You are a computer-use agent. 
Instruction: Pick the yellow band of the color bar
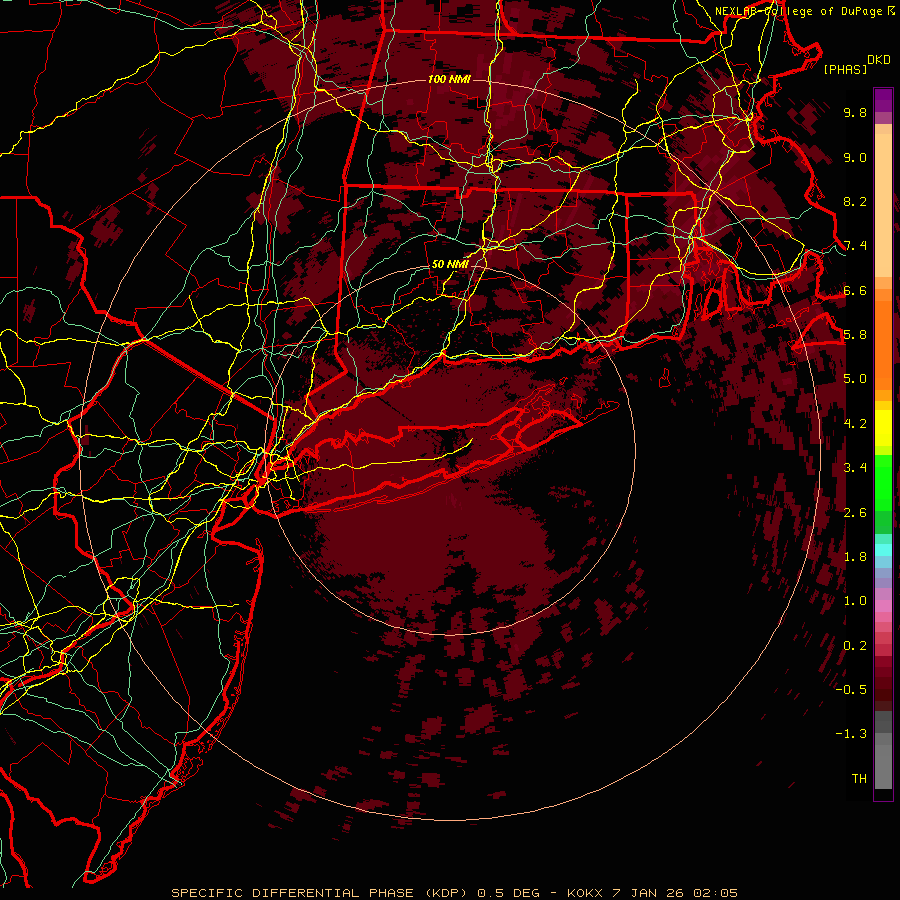click(883, 428)
